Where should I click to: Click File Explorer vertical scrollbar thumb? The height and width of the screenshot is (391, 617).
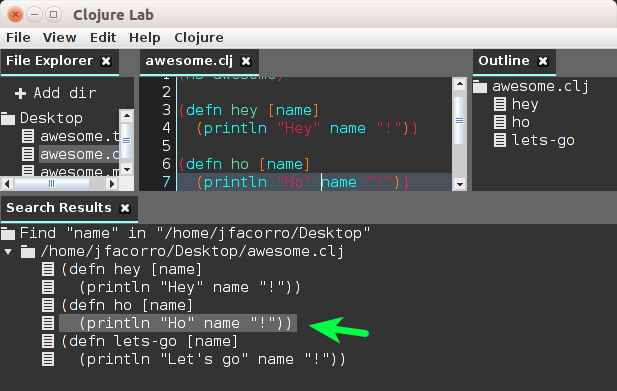click(x=127, y=140)
